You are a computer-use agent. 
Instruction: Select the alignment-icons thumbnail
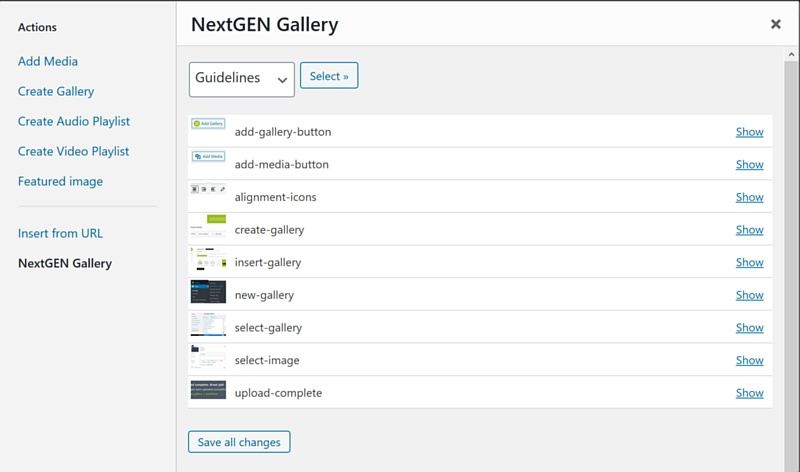click(x=208, y=189)
